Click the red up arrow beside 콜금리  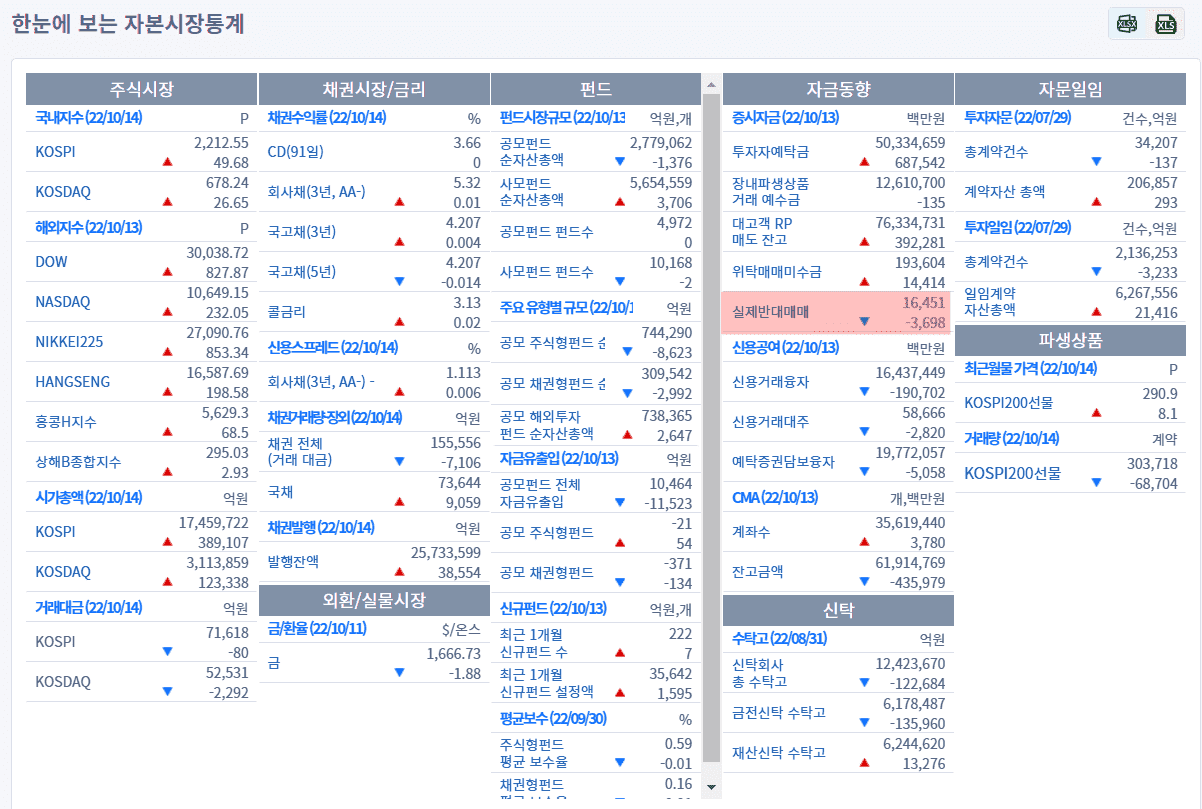click(399, 322)
